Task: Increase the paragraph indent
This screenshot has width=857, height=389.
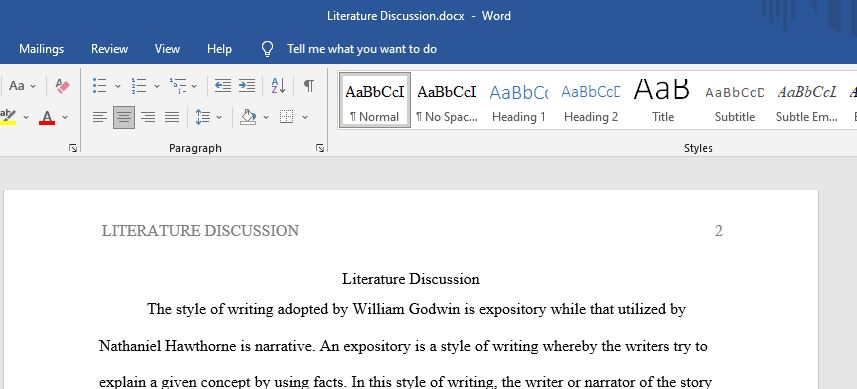Action: click(x=246, y=86)
